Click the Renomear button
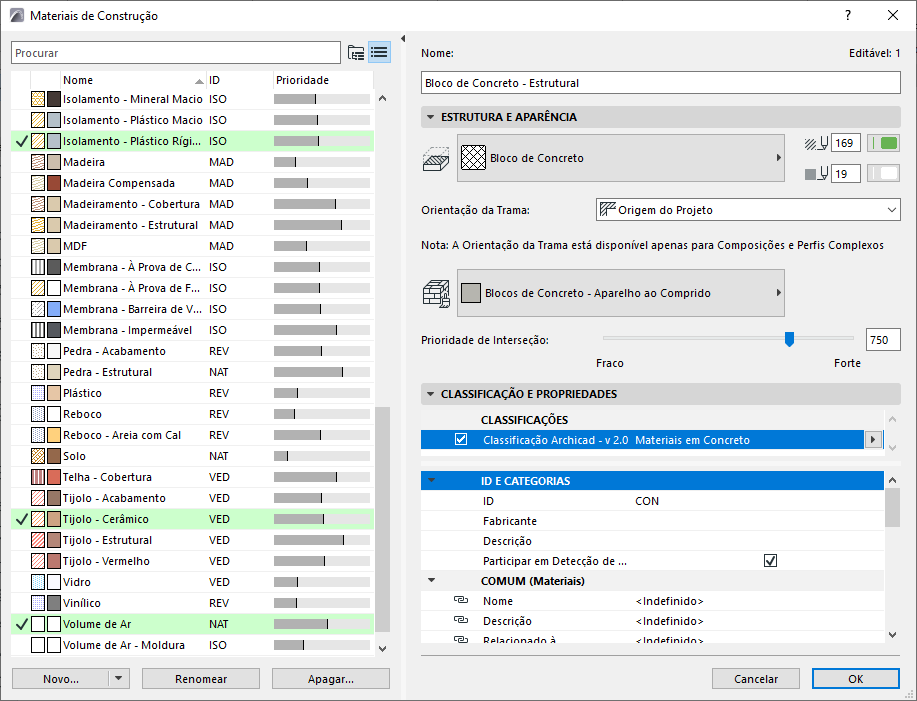The image size is (917, 701). tap(201, 679)
